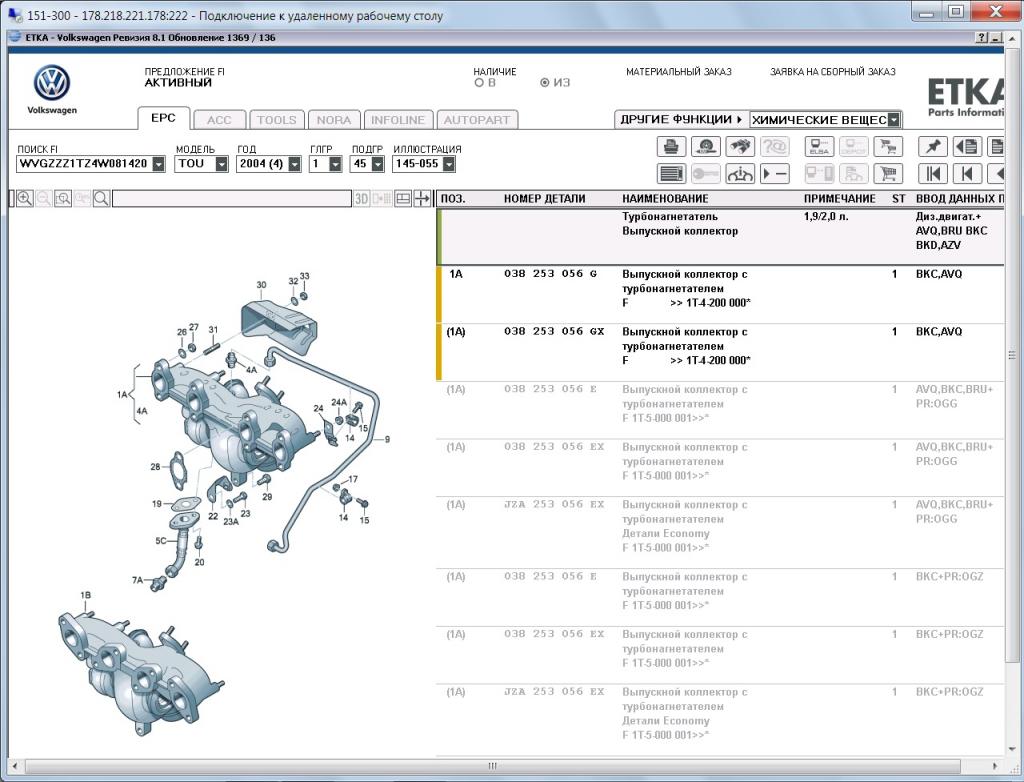
Task: Click the ПОЗ. column header
Action: tap(453, 199)
